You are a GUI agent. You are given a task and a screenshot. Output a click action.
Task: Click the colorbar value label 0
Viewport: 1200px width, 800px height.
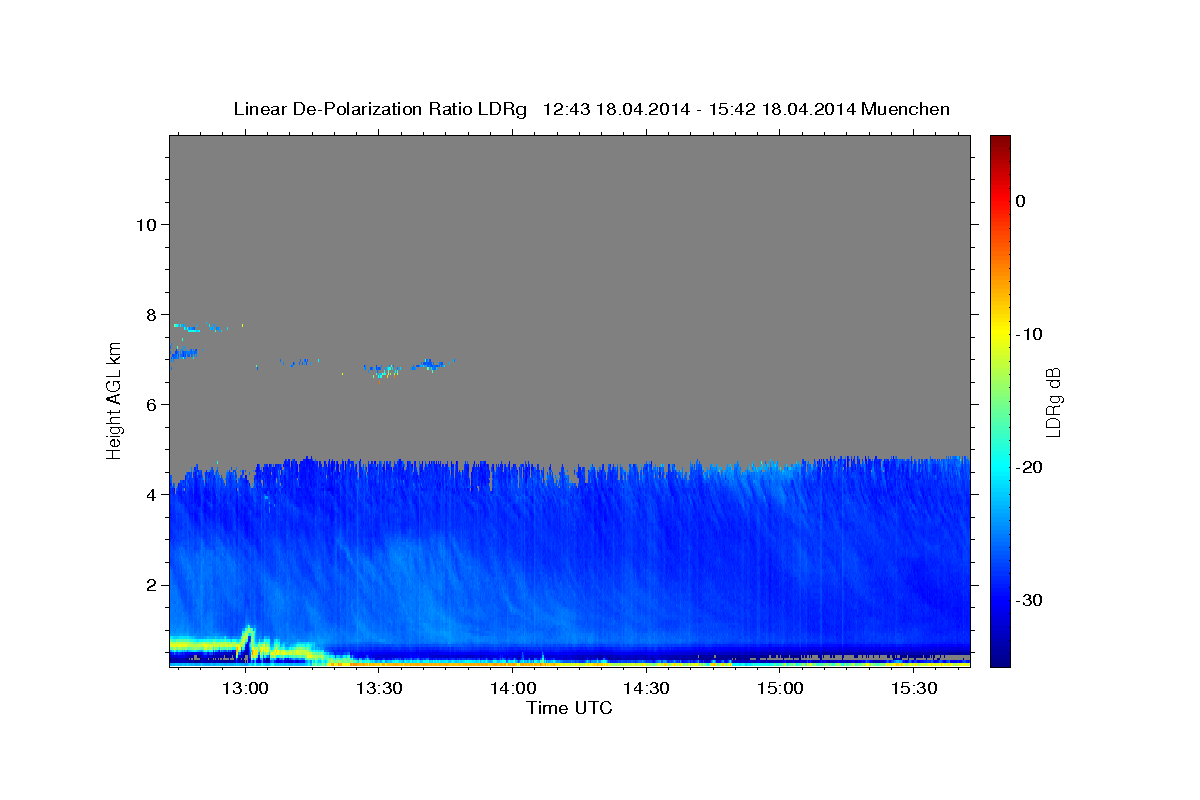pos(1020,201)
